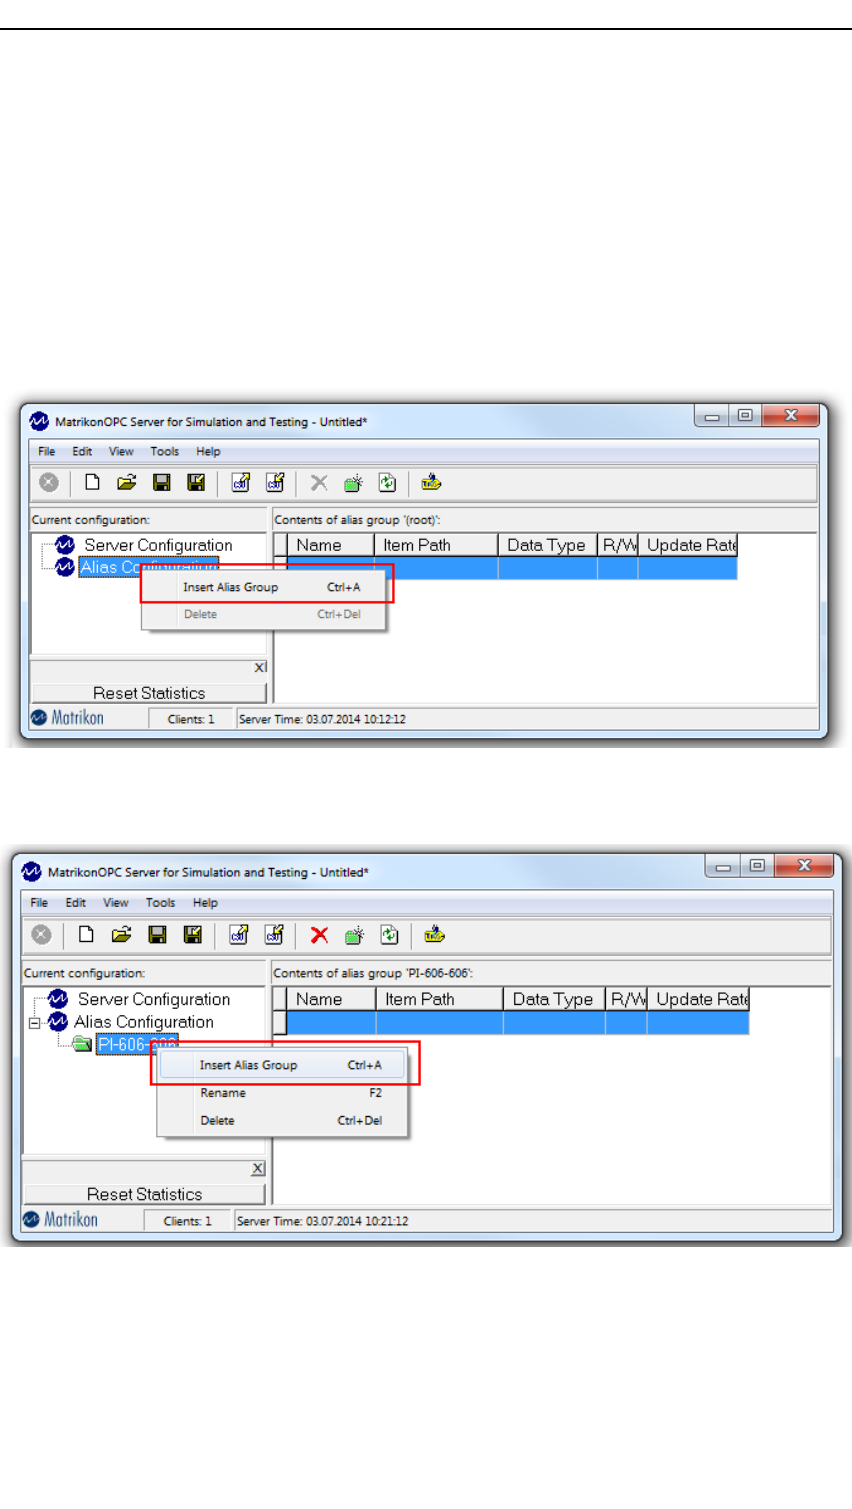Click greyed stop circle icon in '(root)' window toolbar

coord(48,483)
